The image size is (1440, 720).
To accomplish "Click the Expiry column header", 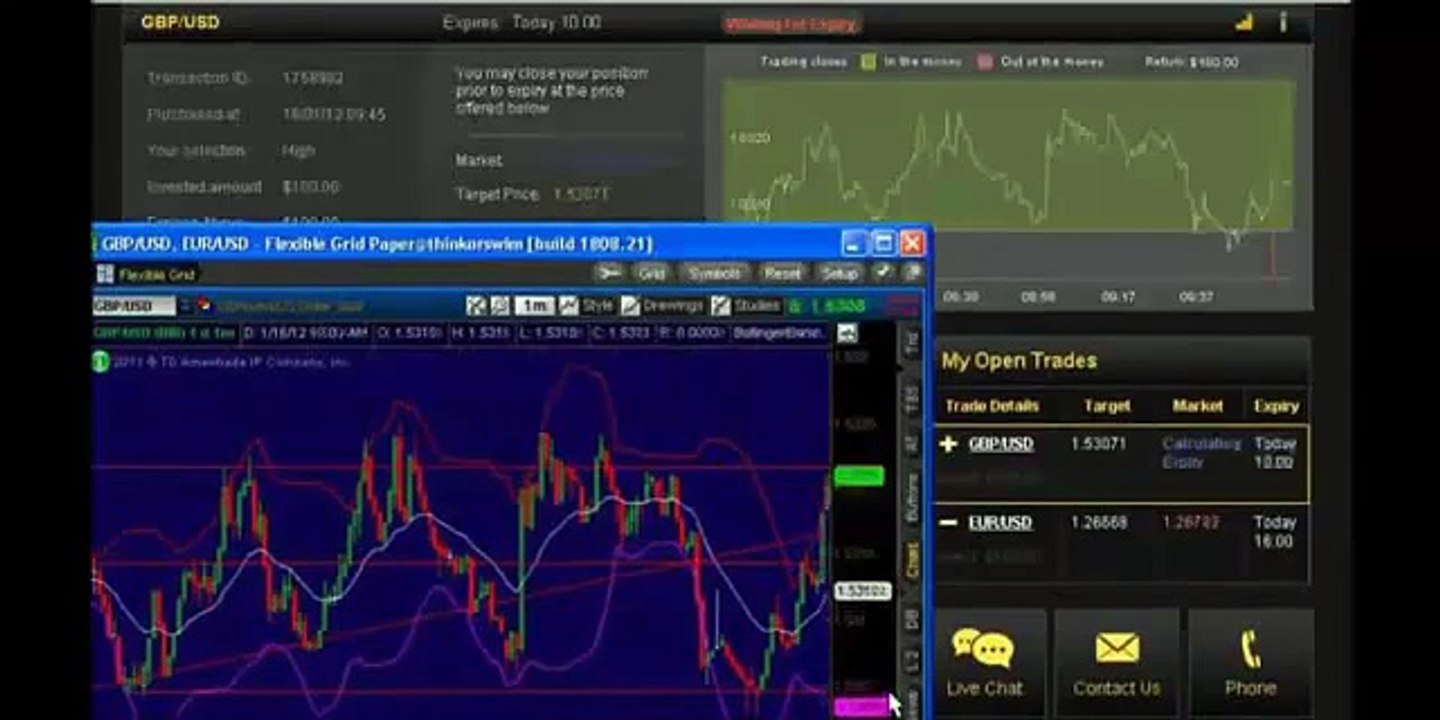I will [1276, 406].
